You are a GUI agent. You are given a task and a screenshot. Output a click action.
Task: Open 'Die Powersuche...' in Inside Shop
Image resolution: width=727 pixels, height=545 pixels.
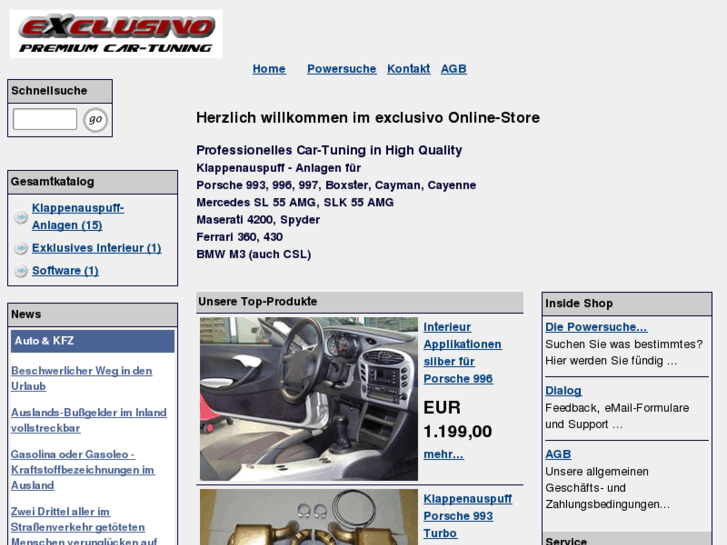[x=596, y=327]
